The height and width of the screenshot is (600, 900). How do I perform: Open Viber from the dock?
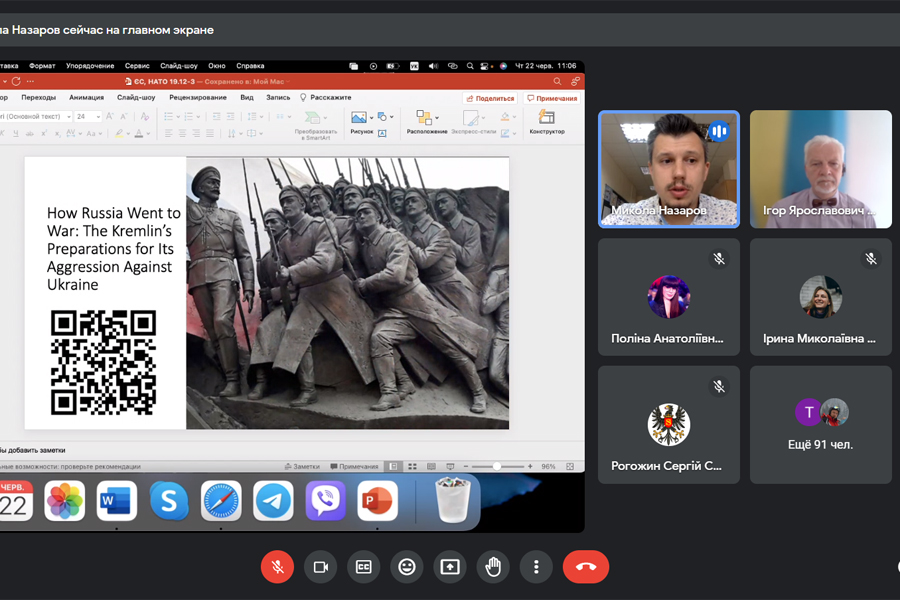[x=325, y=501]
